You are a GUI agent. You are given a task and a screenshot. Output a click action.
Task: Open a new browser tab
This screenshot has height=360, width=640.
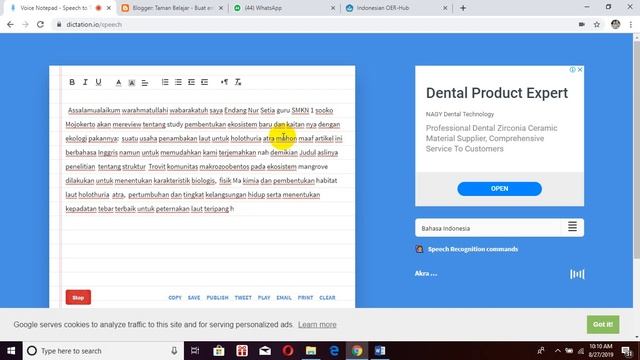pos(463,8)
